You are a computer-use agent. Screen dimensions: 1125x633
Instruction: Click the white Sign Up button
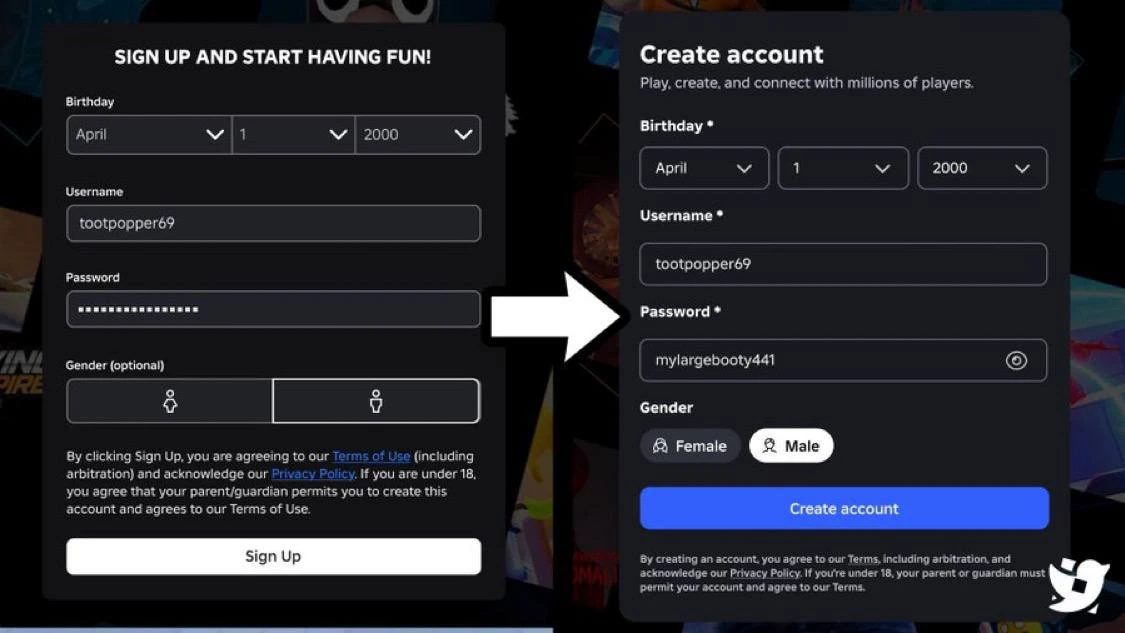273,556
